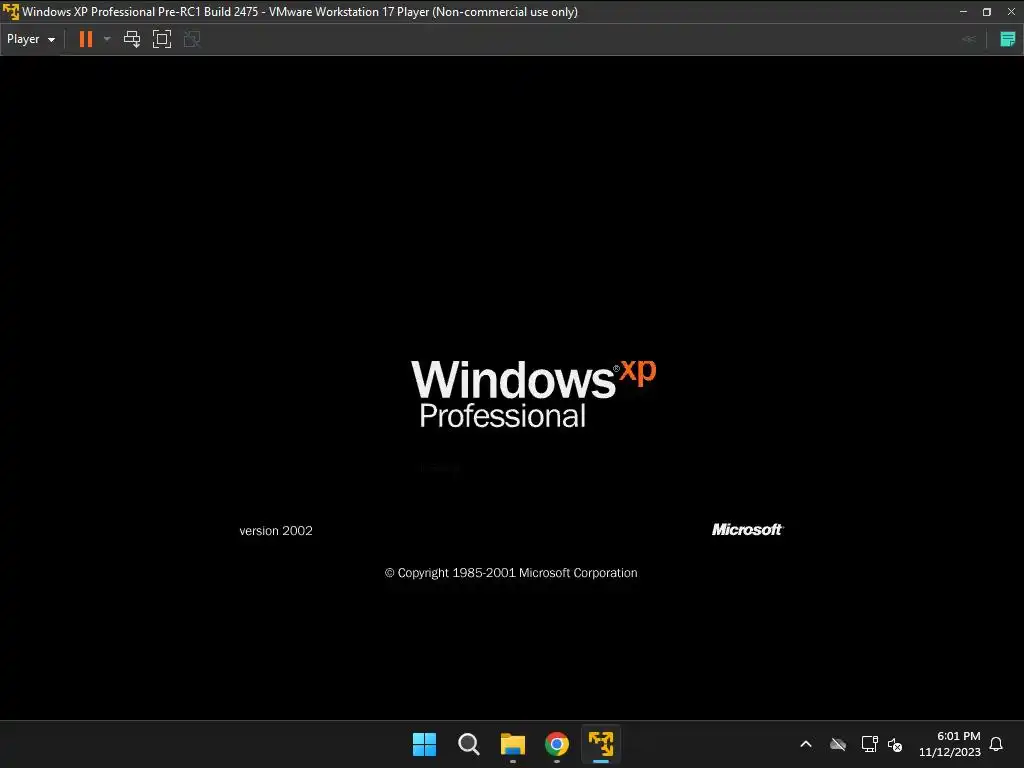Open the notifications bell
Screen dimensions: 1024x768
coord(996,744)
